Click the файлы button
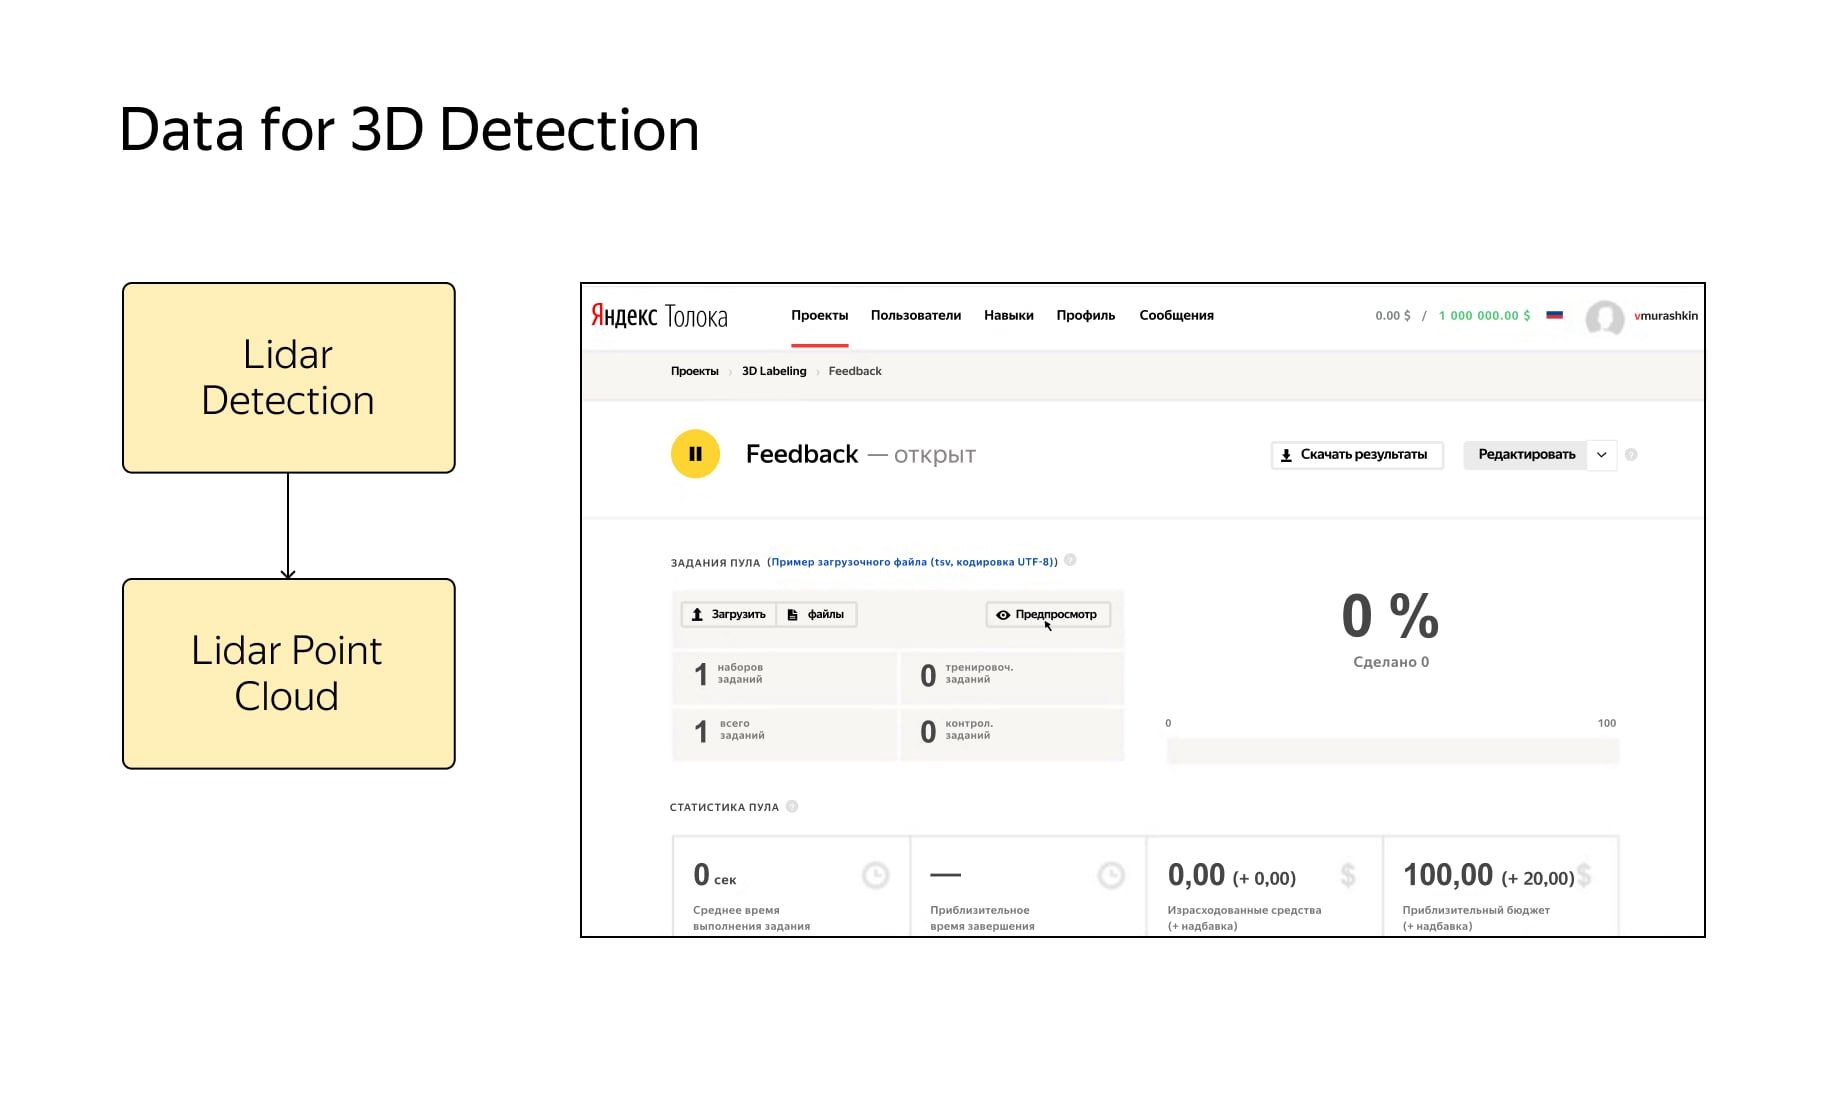 point(817,614)
